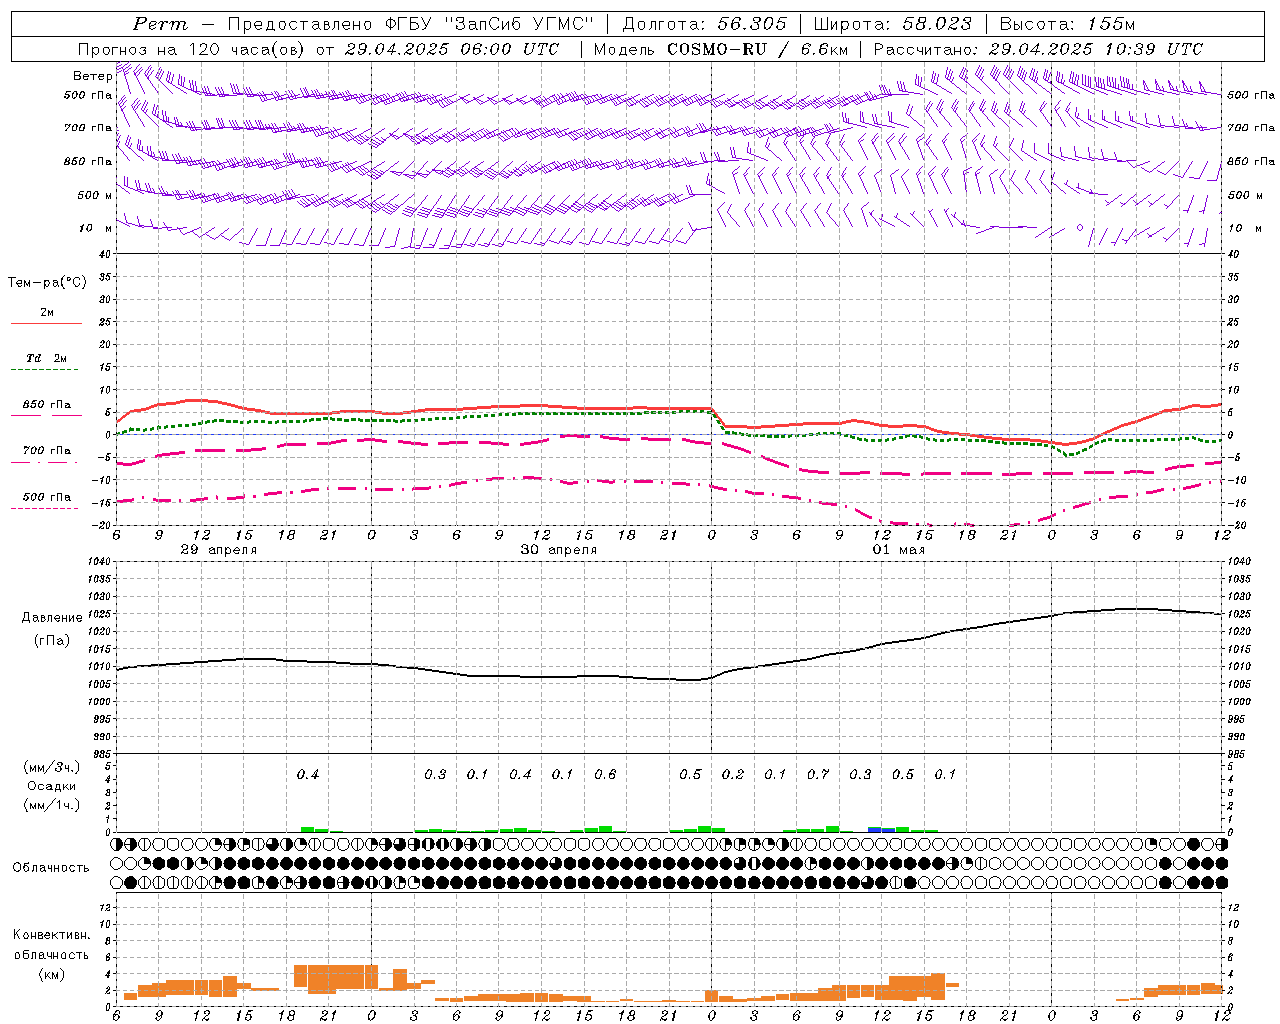Click "500 гПа" in the temperature legend
This screenshot has height=1024, width=1280.
pos(47,497)
